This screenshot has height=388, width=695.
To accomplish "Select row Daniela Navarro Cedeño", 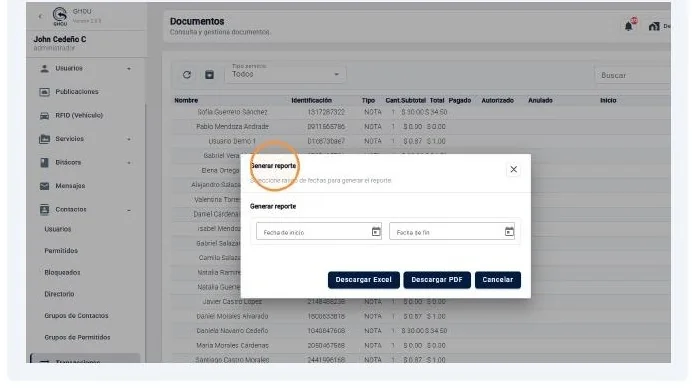I will pos(421,331).
